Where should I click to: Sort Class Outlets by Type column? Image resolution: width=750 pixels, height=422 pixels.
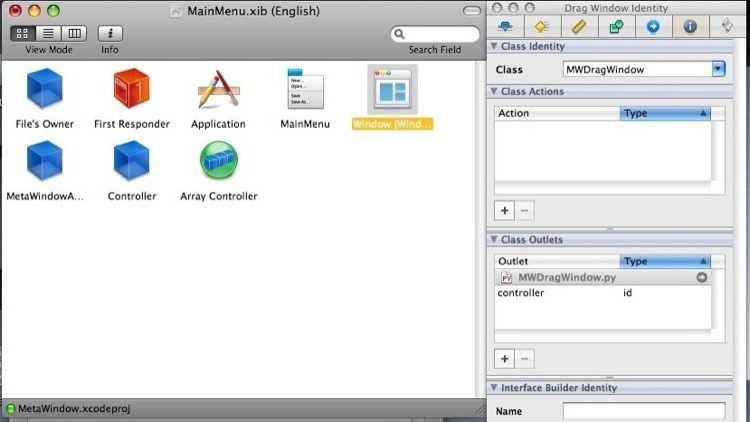click(665, 261)
